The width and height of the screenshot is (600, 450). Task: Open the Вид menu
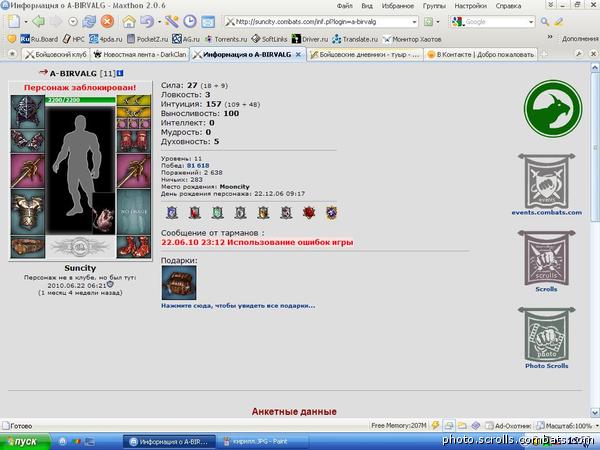(x=367, y=6)
